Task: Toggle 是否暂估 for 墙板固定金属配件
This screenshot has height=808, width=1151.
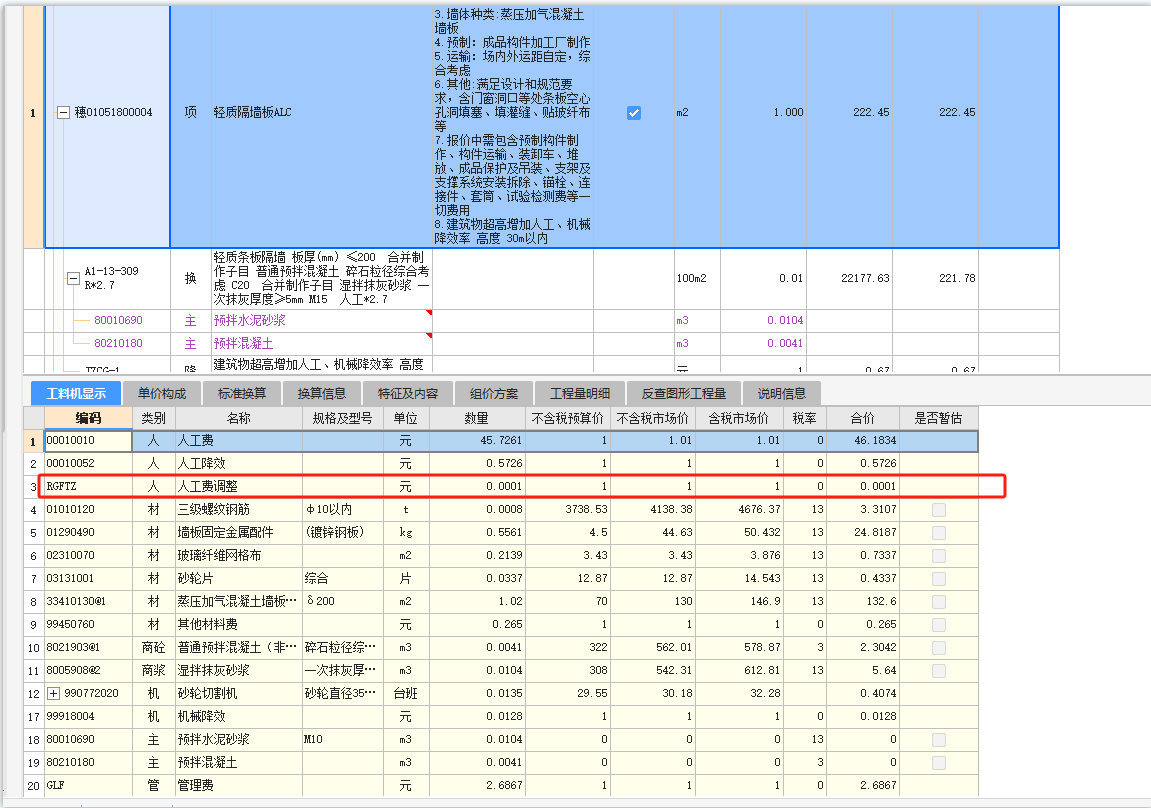Action: click(938, 533)
